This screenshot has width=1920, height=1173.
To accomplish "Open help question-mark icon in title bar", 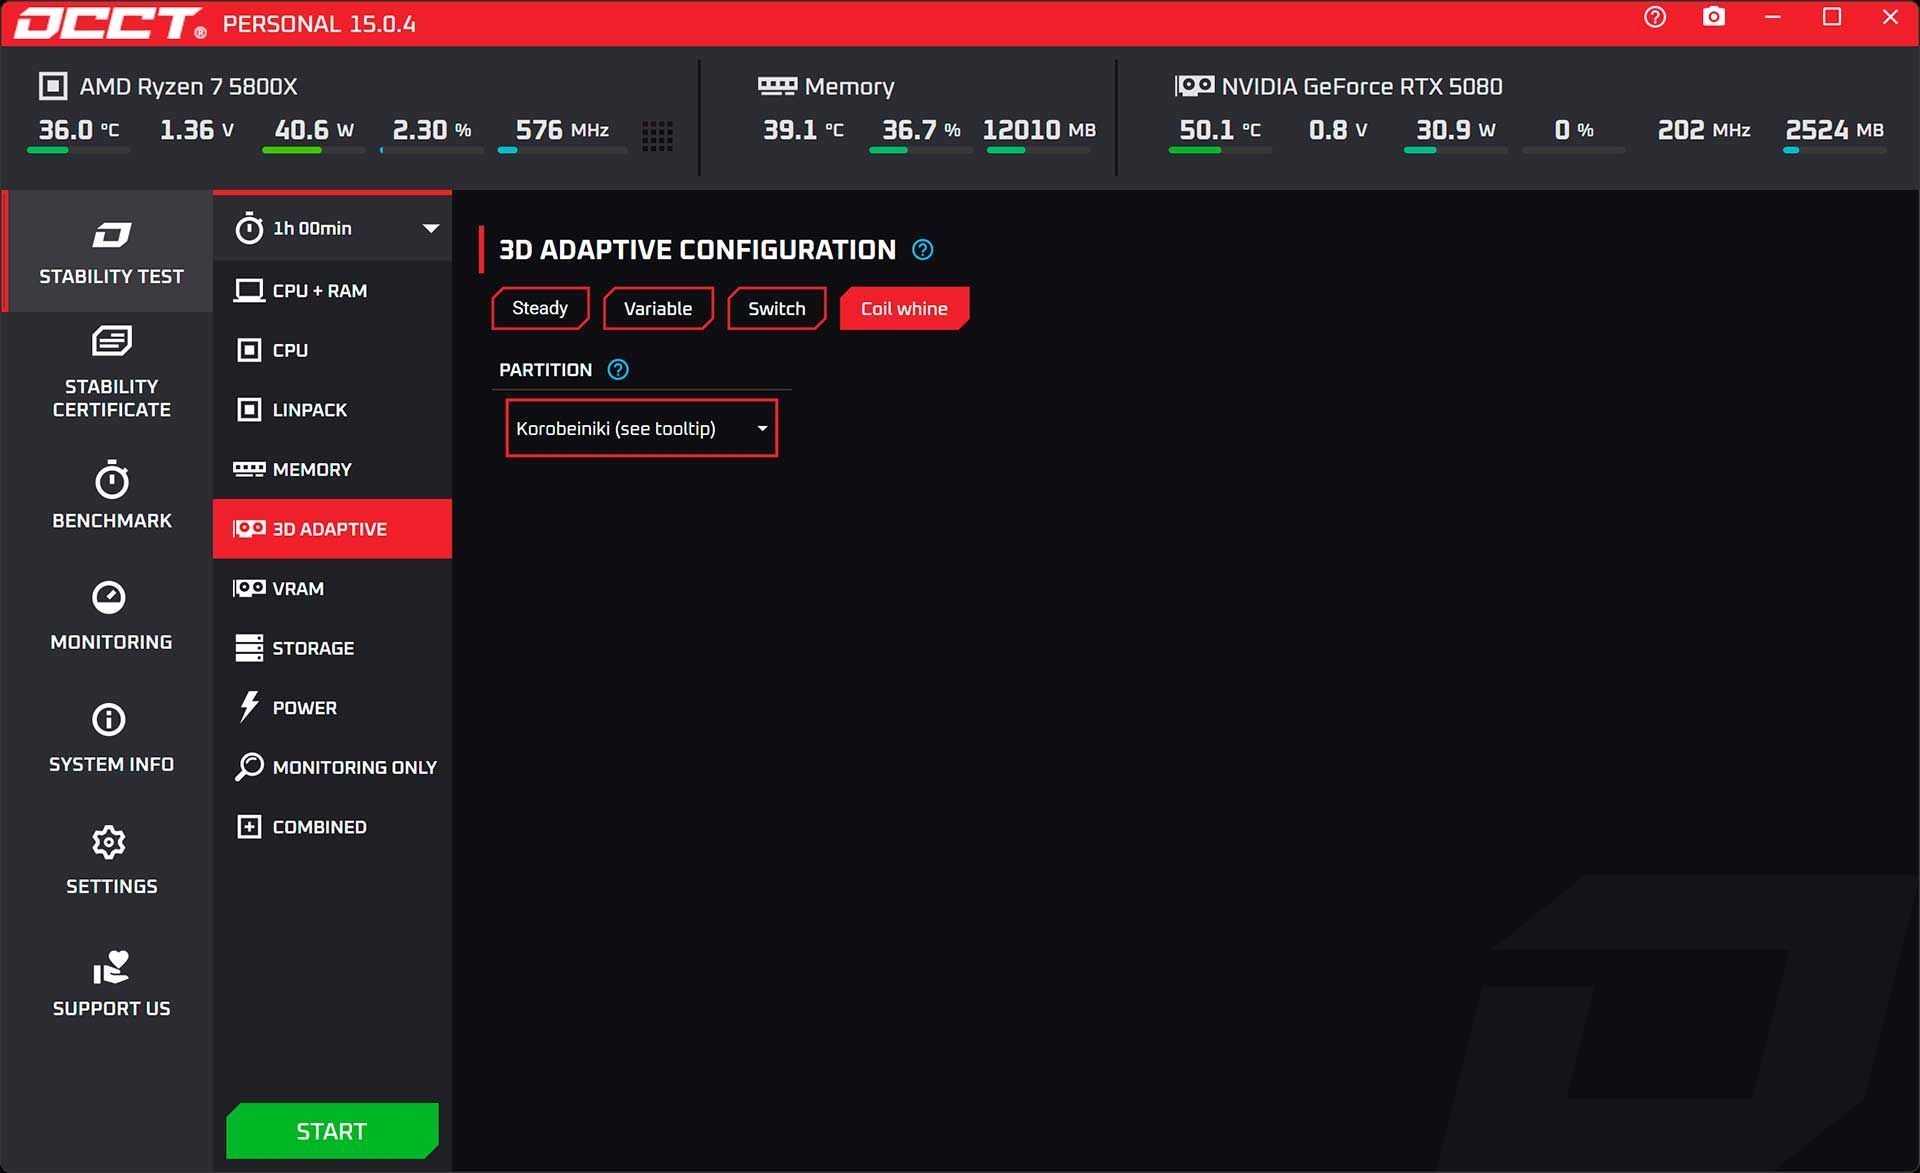I will pos(1655,17).
